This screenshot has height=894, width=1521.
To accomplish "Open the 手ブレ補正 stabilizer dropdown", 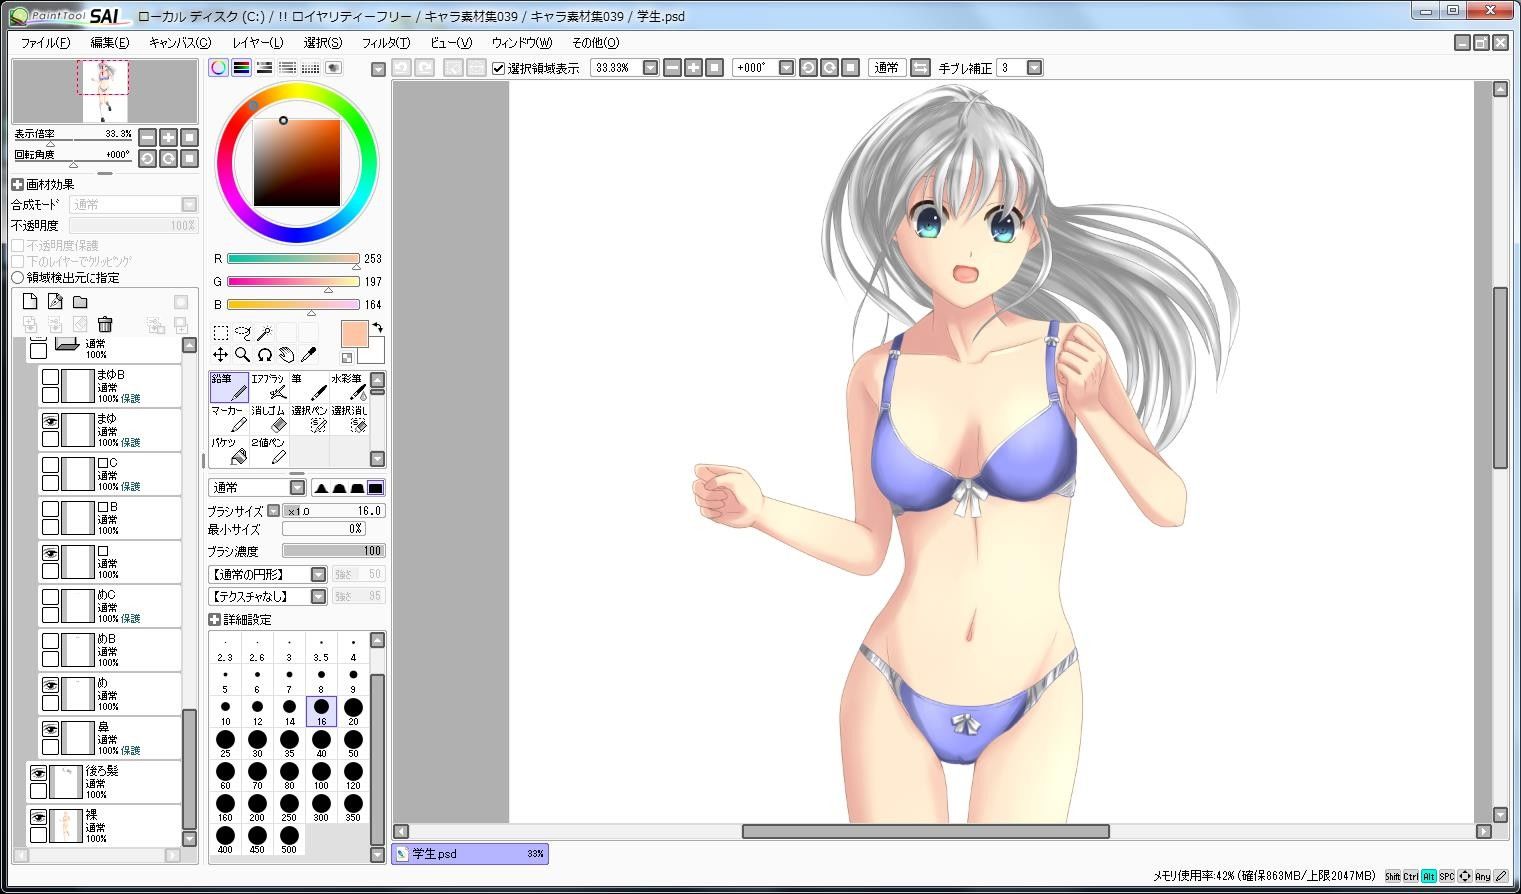I will tap(1034, 68).
